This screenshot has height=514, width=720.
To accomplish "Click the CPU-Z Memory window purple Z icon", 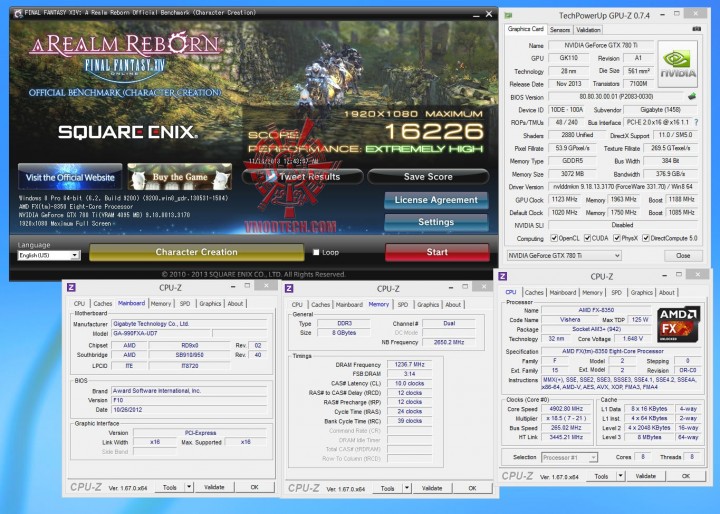I will click(x=289, y=288).
